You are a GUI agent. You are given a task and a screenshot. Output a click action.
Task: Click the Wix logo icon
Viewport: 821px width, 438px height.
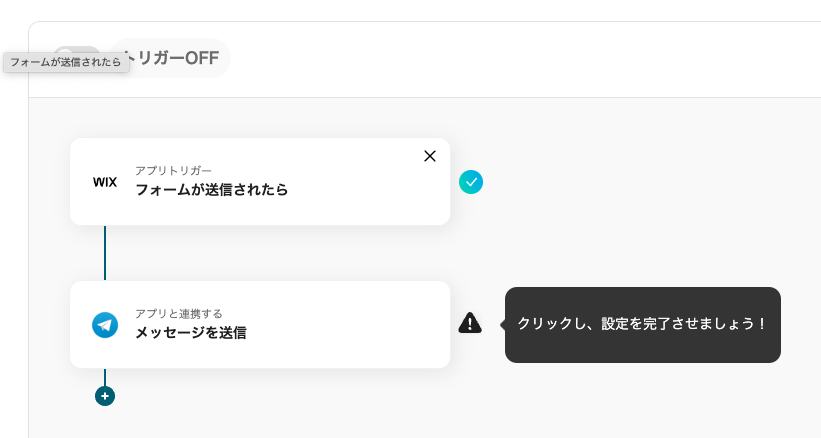[105, 182]
